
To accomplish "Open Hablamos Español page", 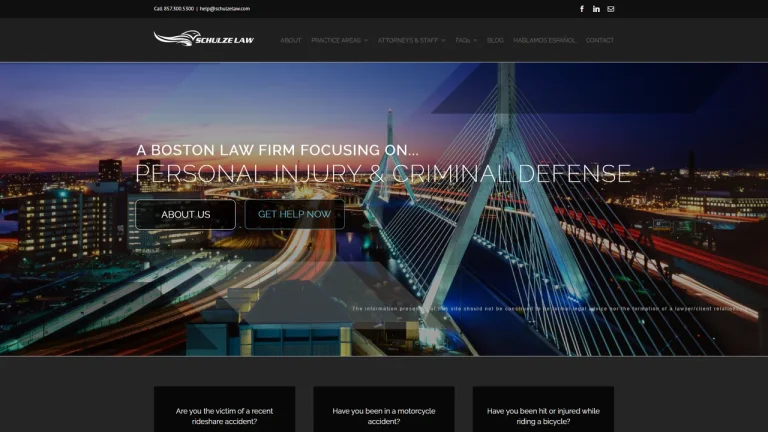I will point(545,40).
